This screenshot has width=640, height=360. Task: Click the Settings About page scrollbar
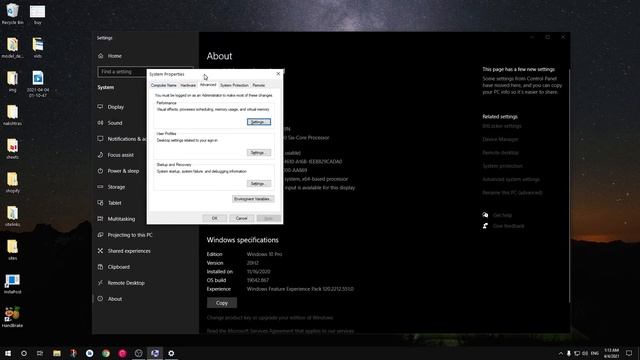coord(569,186)
